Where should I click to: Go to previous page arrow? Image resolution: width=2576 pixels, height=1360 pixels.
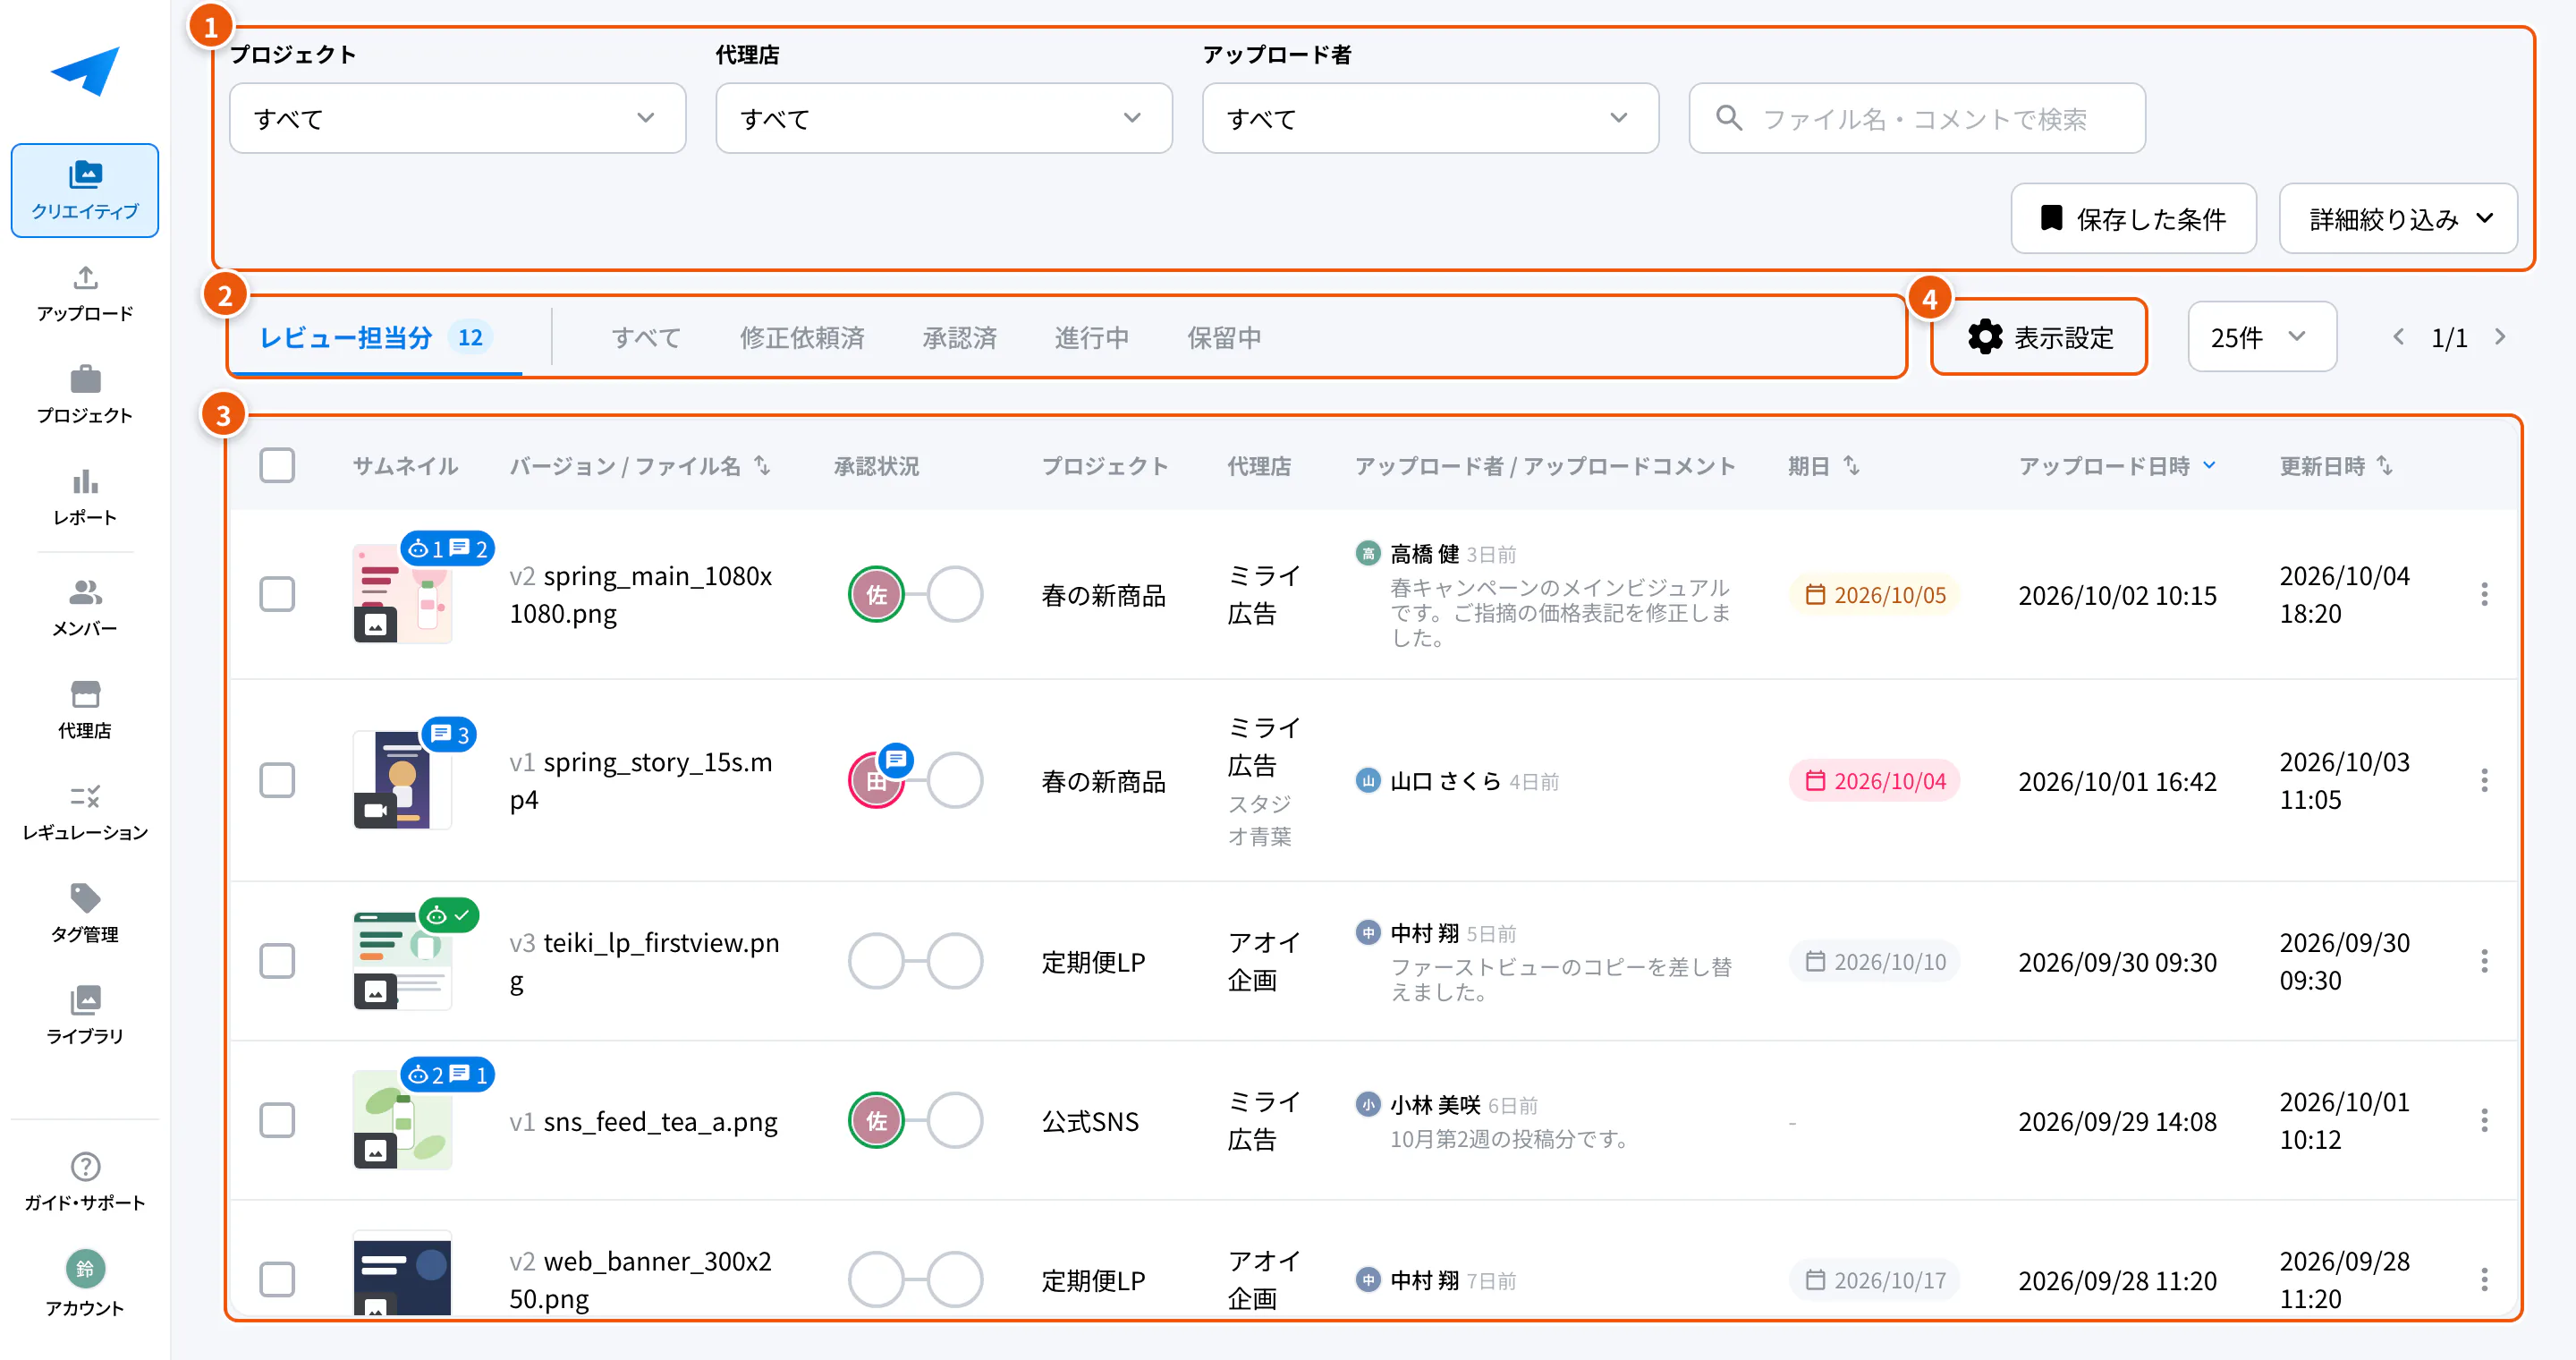pos(2398,337)
